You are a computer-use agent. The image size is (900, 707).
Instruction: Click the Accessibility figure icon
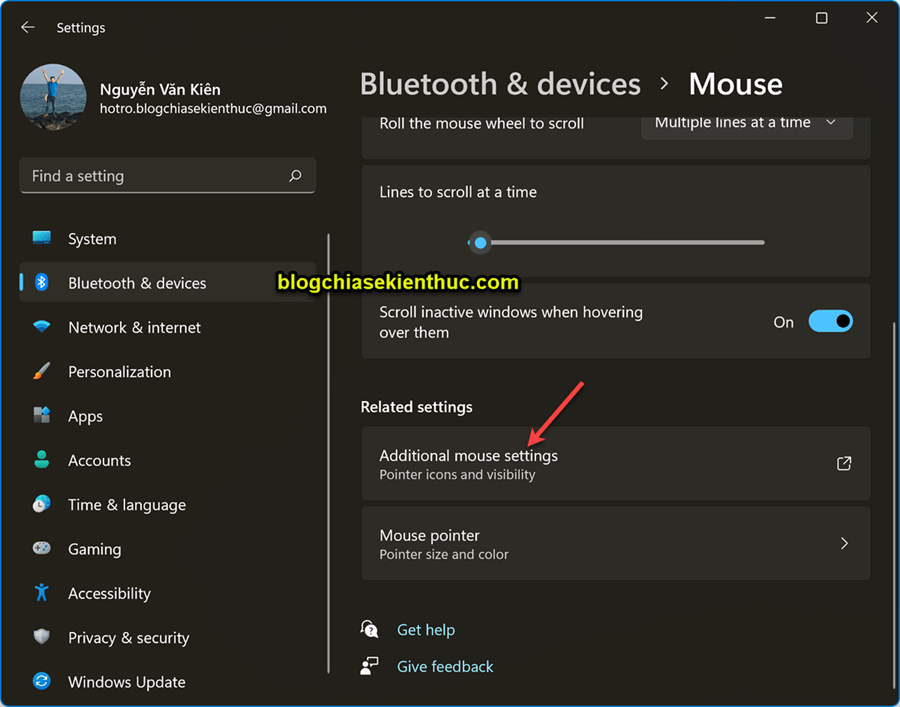click(x=41, y=593)
